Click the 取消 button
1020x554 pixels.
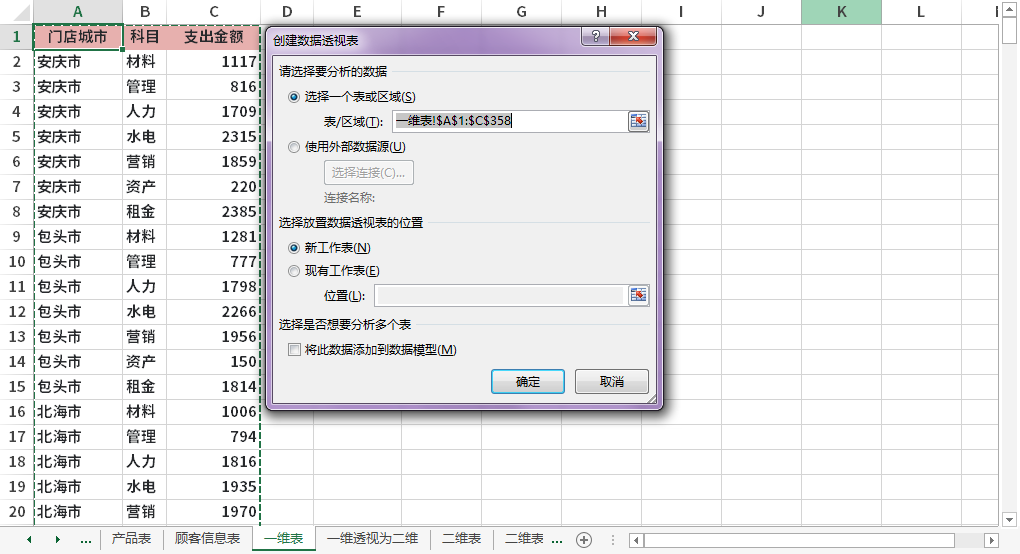[611, 382]
